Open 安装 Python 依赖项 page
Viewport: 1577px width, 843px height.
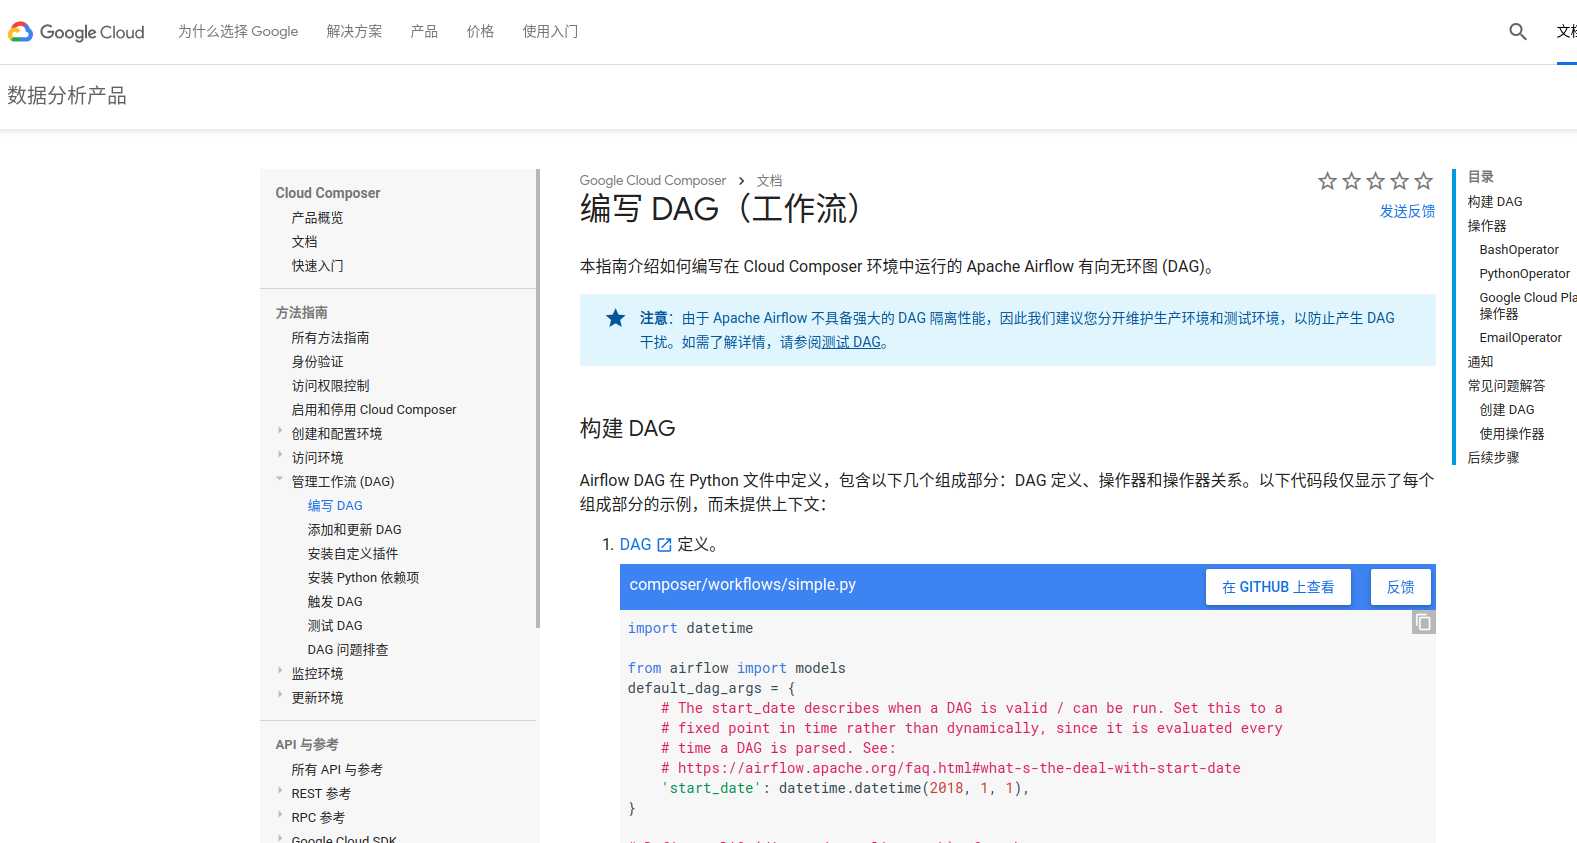pos(363,578)
